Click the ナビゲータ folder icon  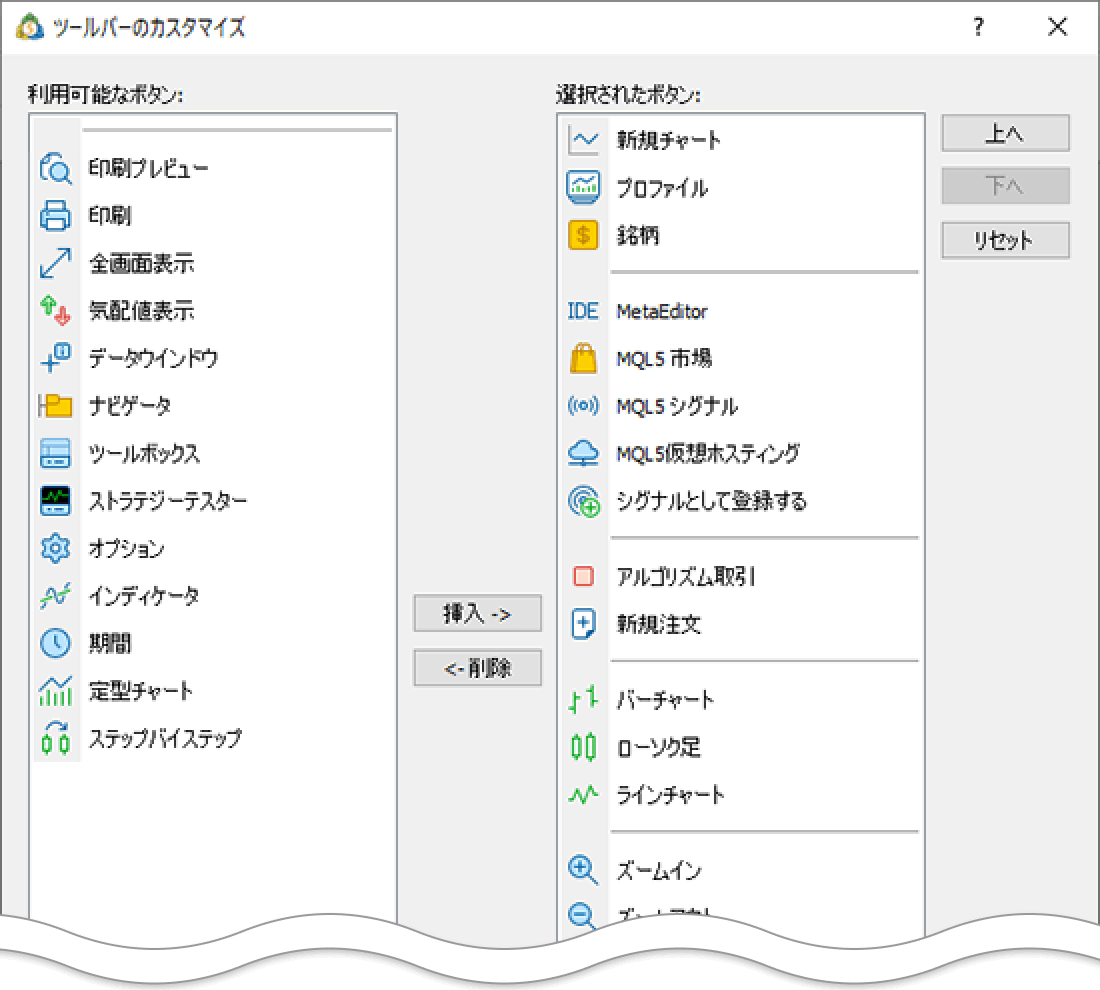click(55, 406)
